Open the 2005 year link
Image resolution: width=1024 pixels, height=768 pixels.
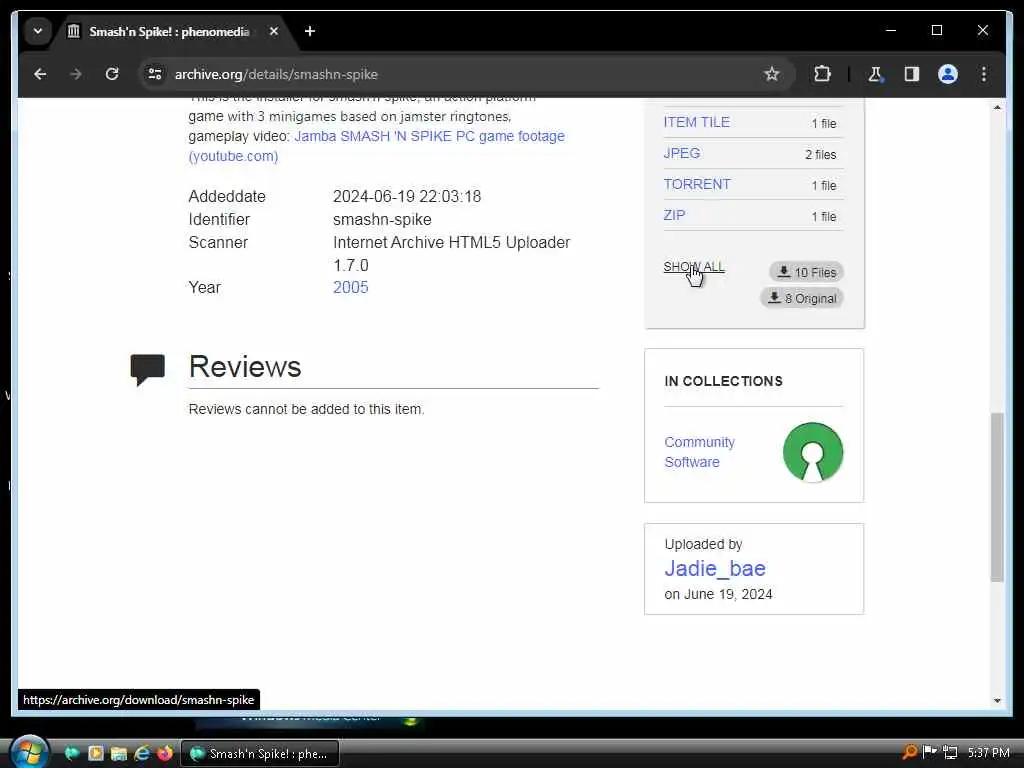351,287
